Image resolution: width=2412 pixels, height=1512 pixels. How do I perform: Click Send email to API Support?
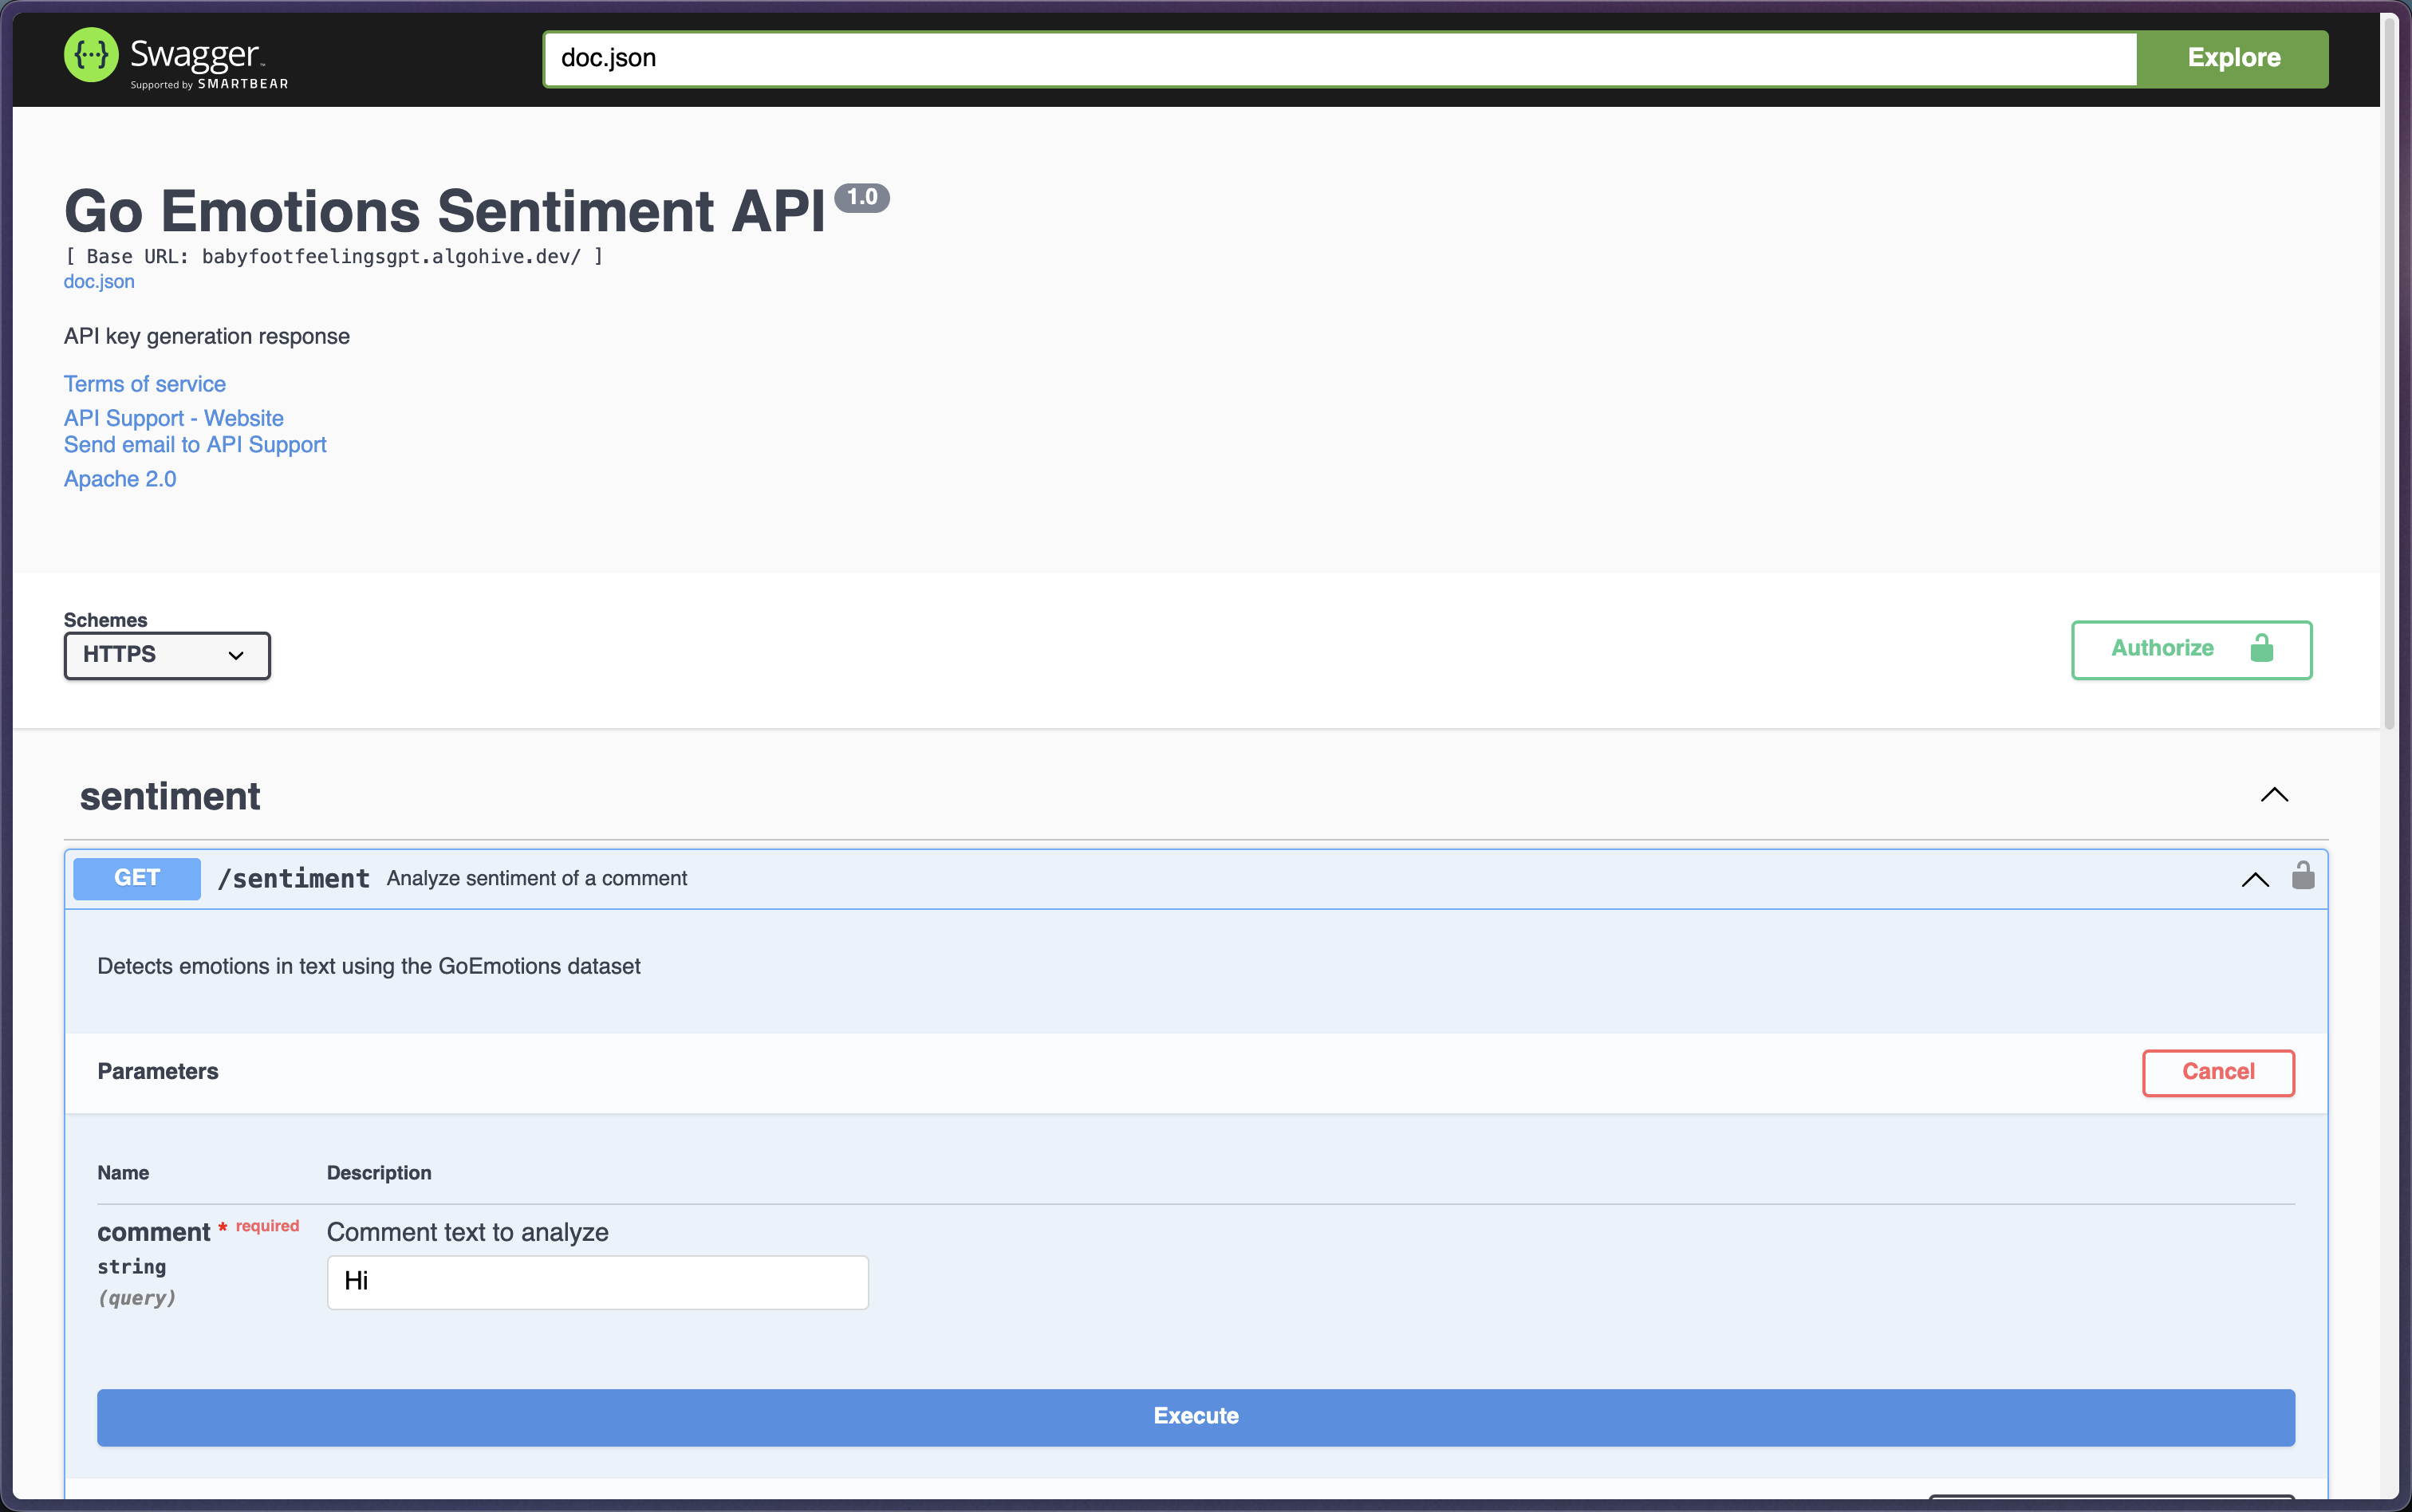click(195, 445)
